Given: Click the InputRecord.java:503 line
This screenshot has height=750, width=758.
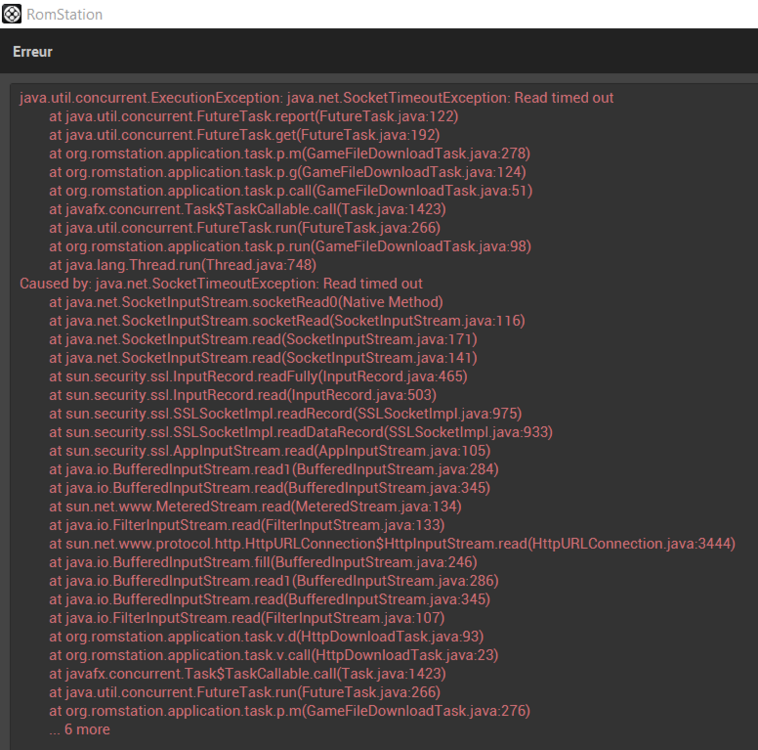Looking at the screenshot, I should point(243,395).
